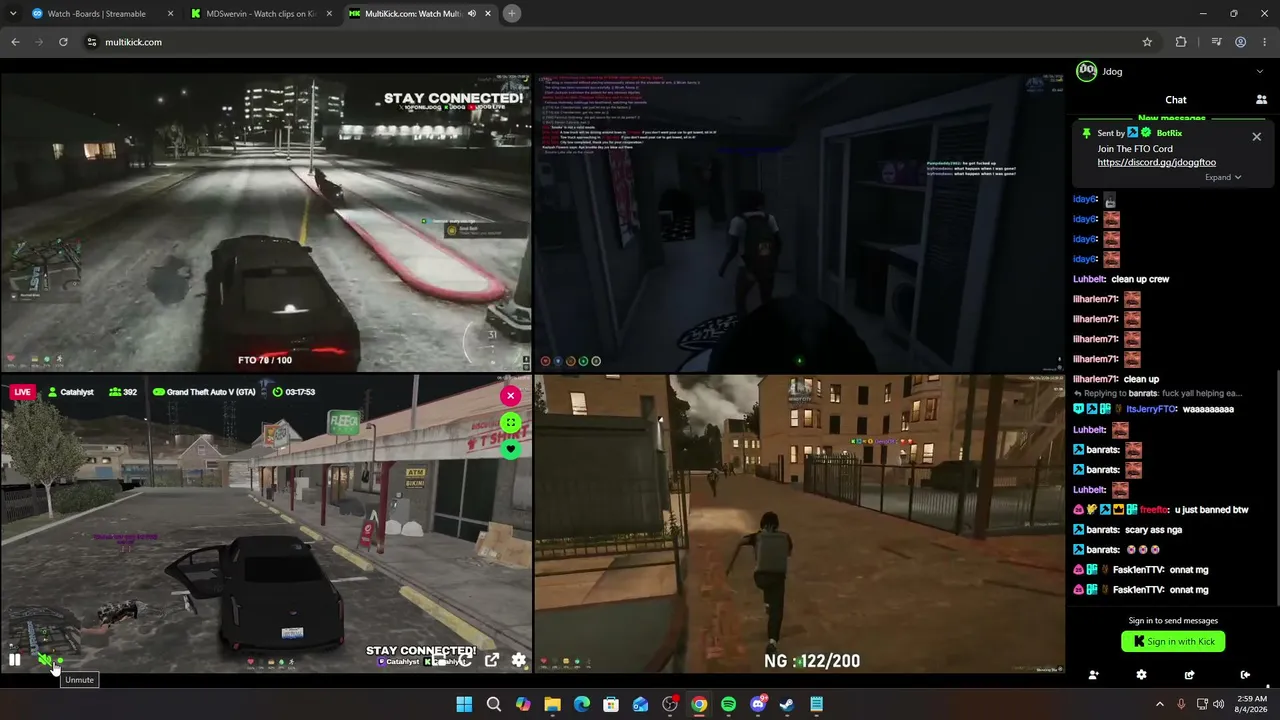Click freefto username in chat
The height and width of the screenshot is (720, 1280).
tap(1154, 510)
